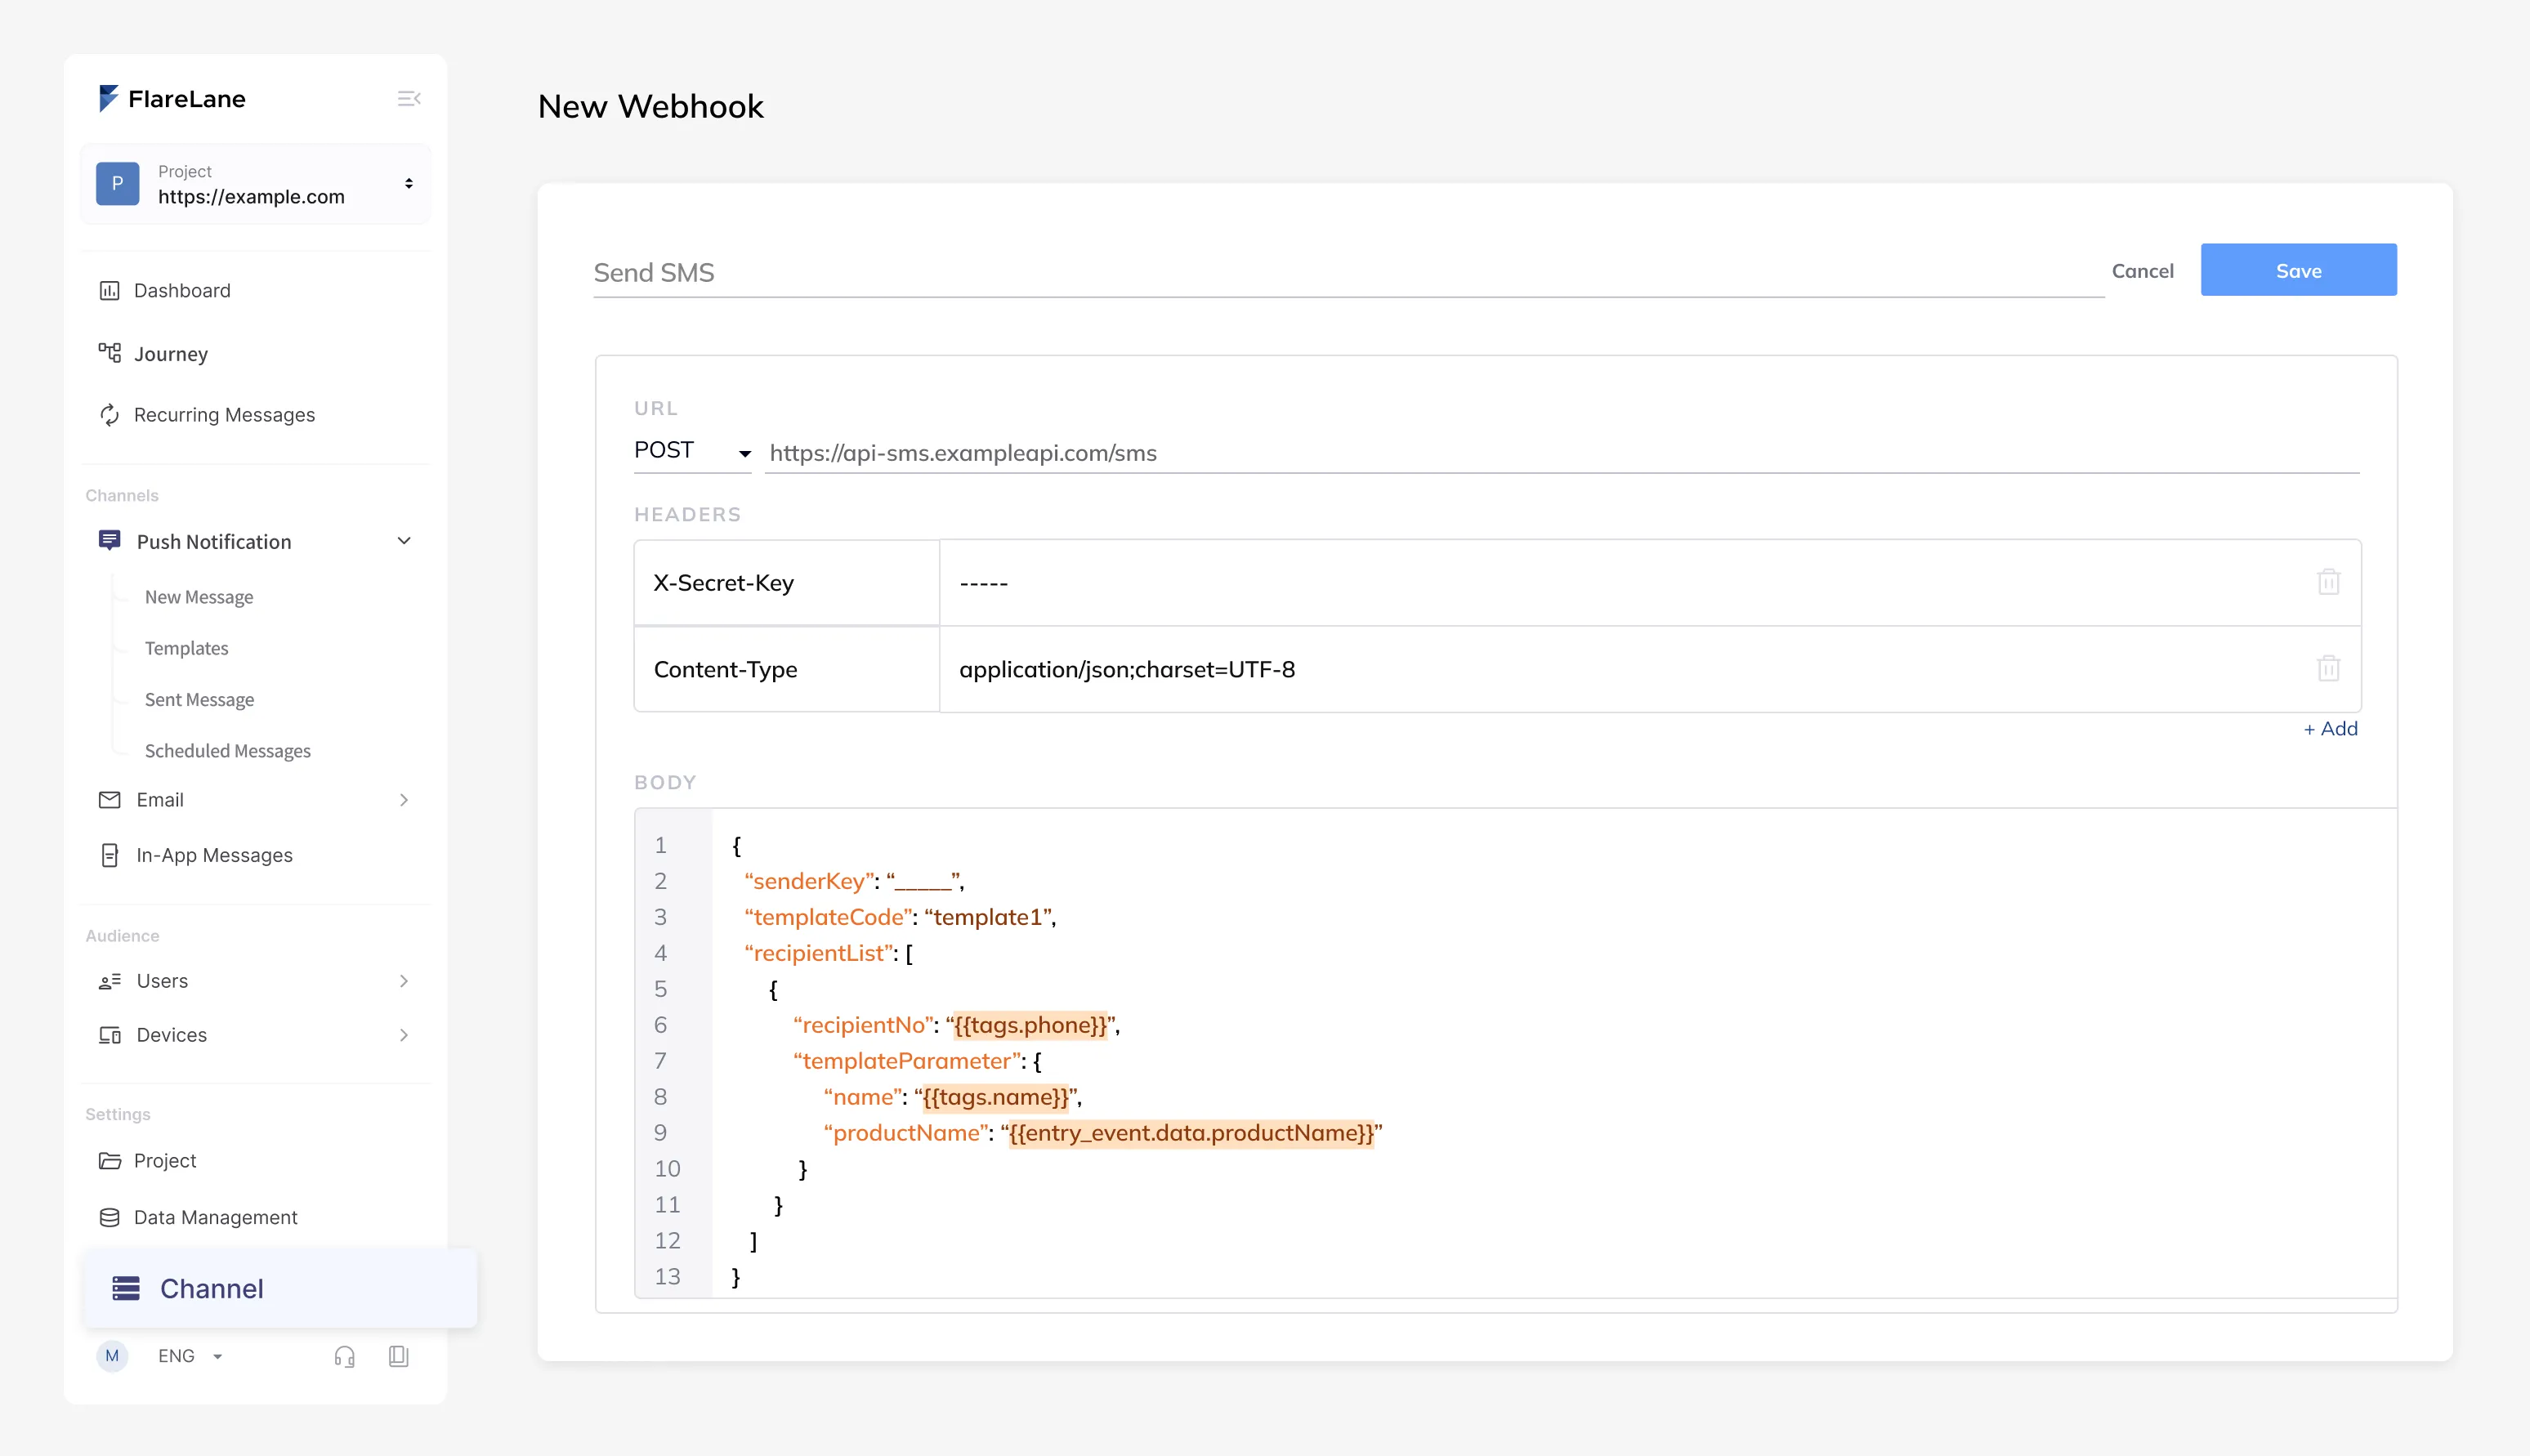
Task: Click the Push Notification chat icon
Action: [109, 541]
